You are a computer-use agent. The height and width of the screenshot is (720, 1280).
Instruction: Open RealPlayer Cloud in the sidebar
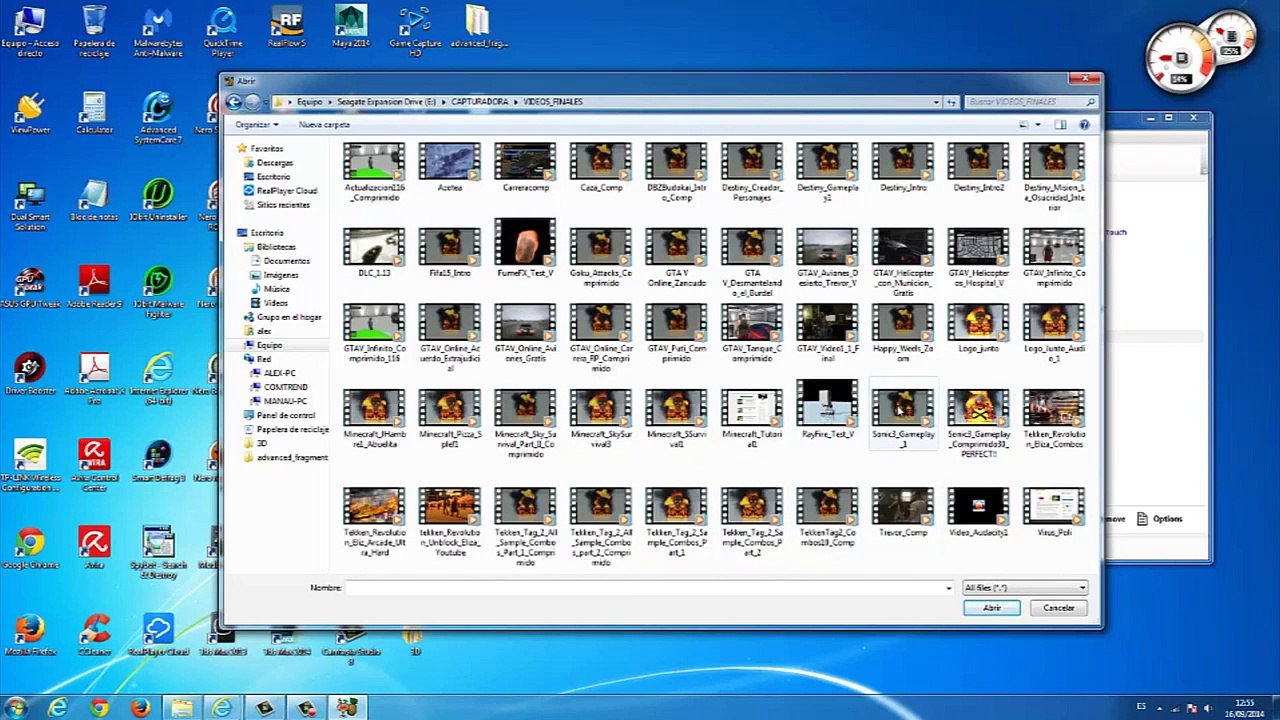point(286,191)
